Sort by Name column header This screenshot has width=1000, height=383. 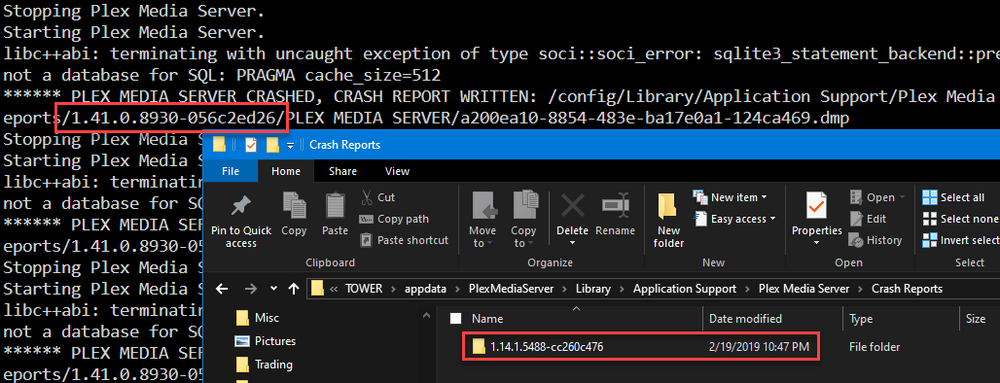[x=487, y=319]
